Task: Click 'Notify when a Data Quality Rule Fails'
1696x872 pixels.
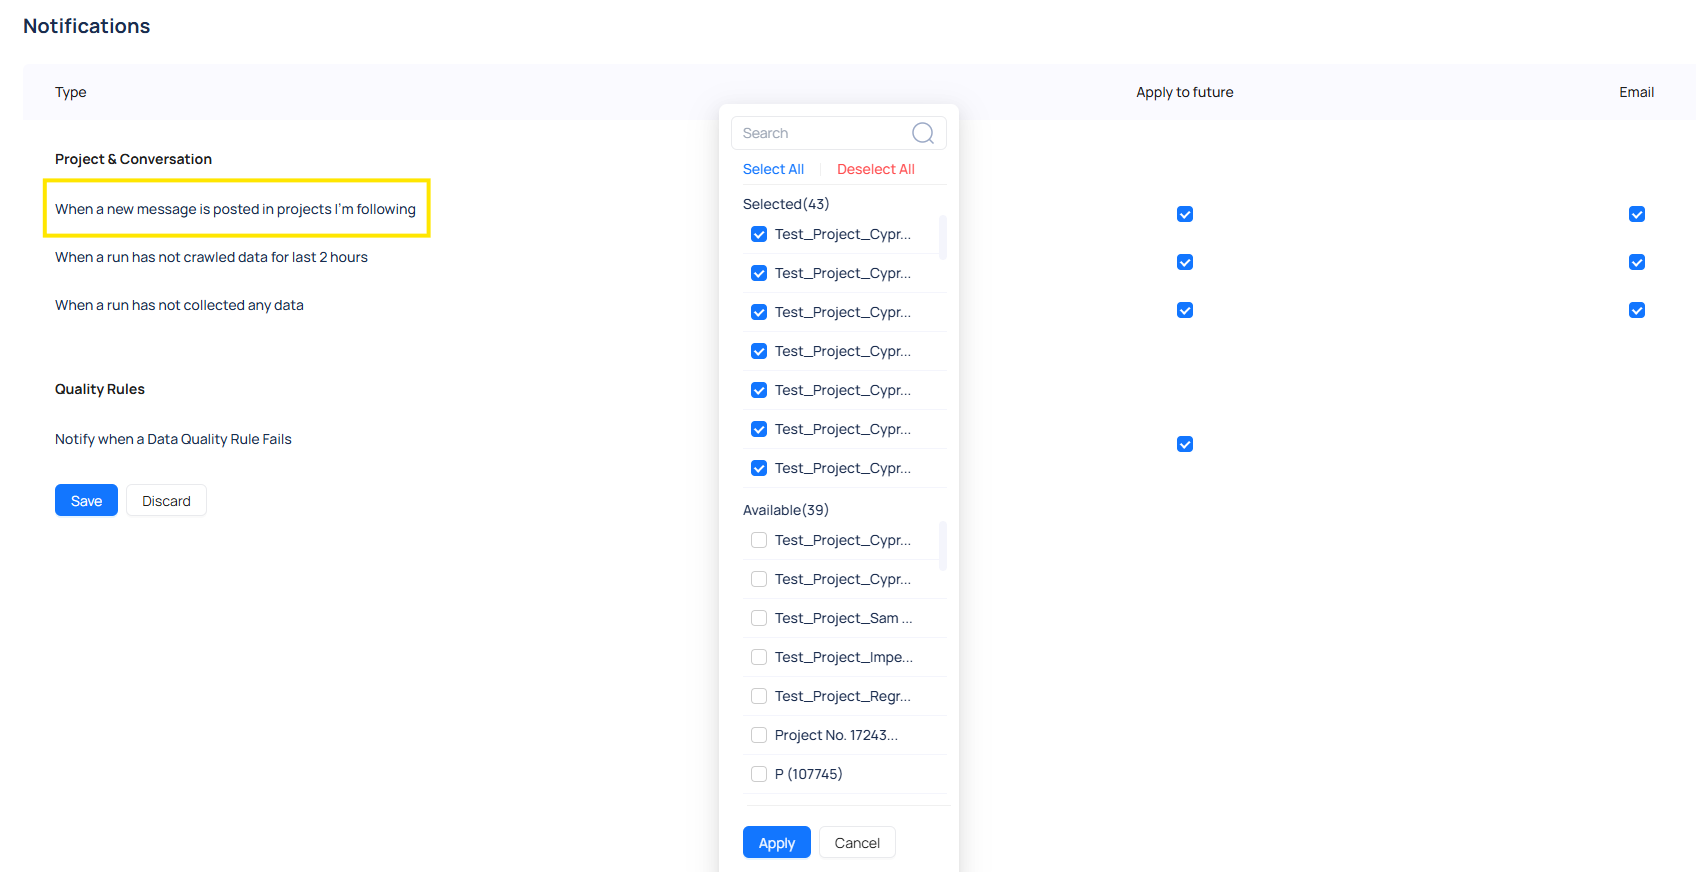Action: [173, 439]
